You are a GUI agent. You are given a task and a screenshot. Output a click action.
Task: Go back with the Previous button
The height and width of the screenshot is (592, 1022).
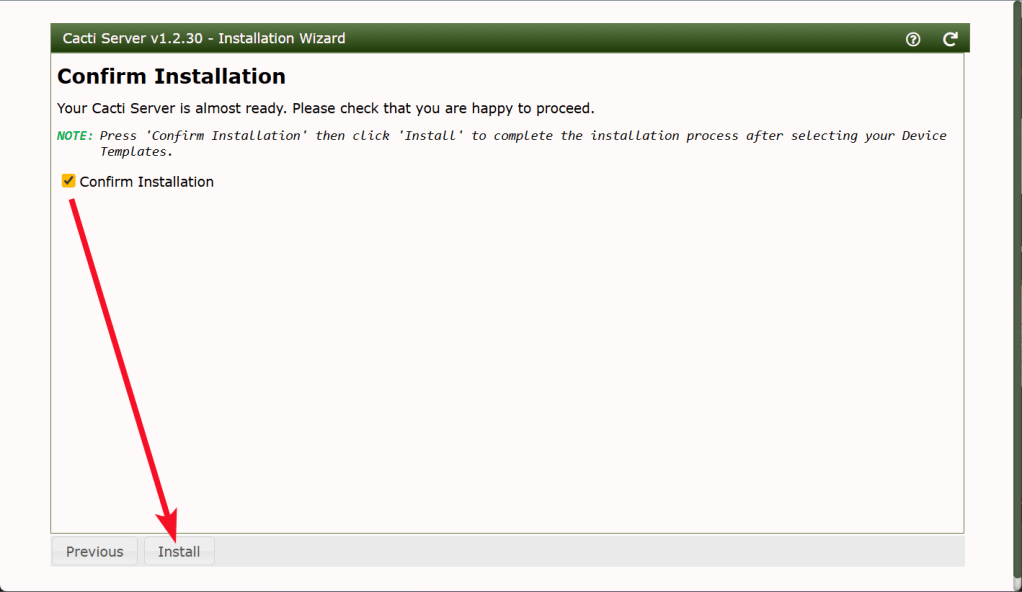pyautogui.click(x=95, y=552)
